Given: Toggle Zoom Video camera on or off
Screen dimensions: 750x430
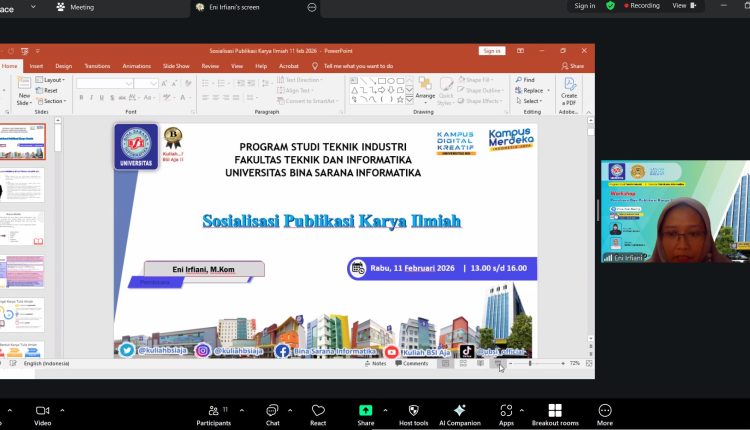Looking at the screenshot, I should [x=43, y=415].
